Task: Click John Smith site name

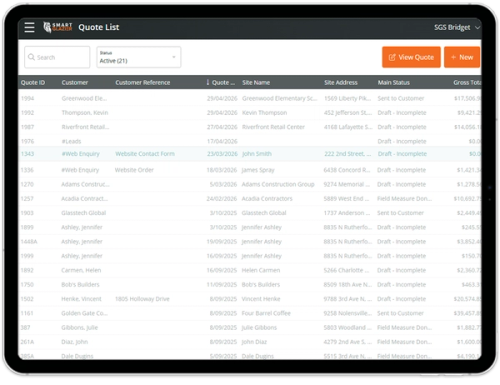Action: coord(257,154)
